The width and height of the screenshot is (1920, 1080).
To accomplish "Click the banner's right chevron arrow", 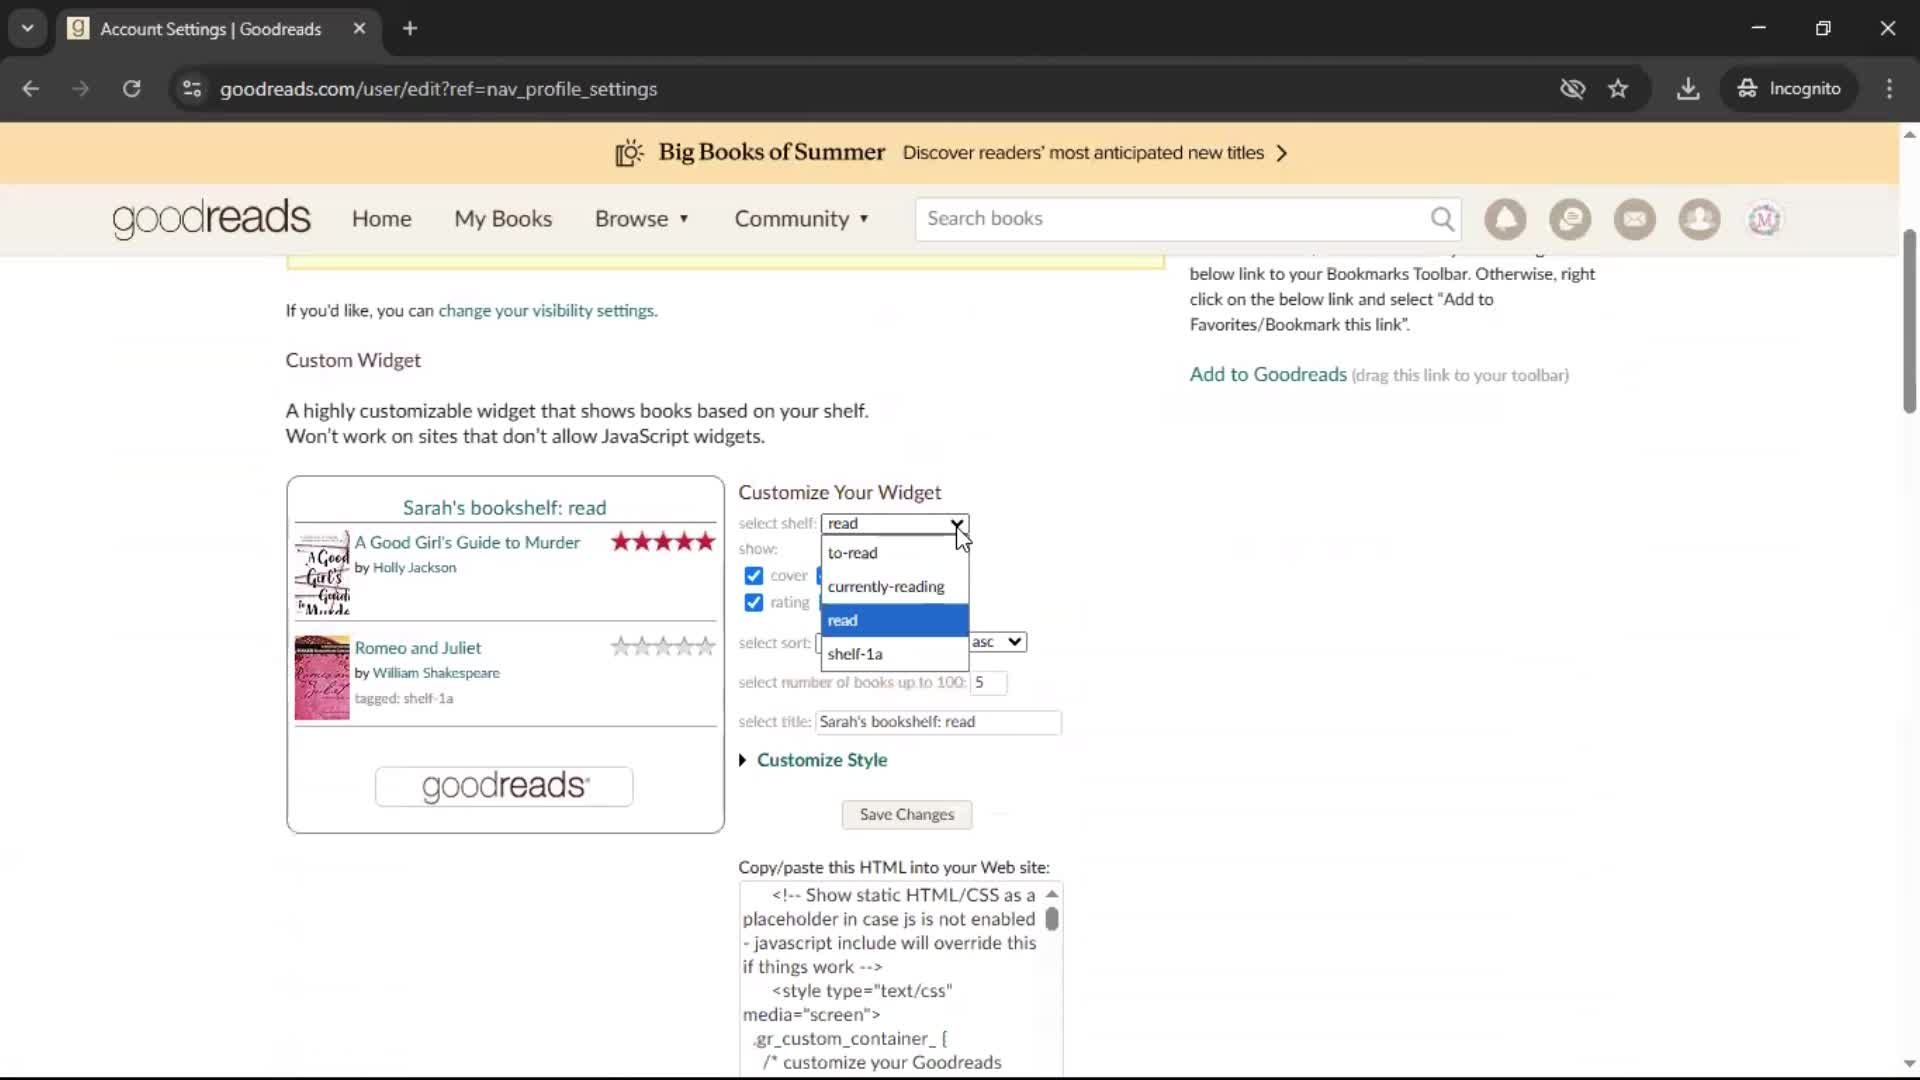I will [x=1282, y=153].
